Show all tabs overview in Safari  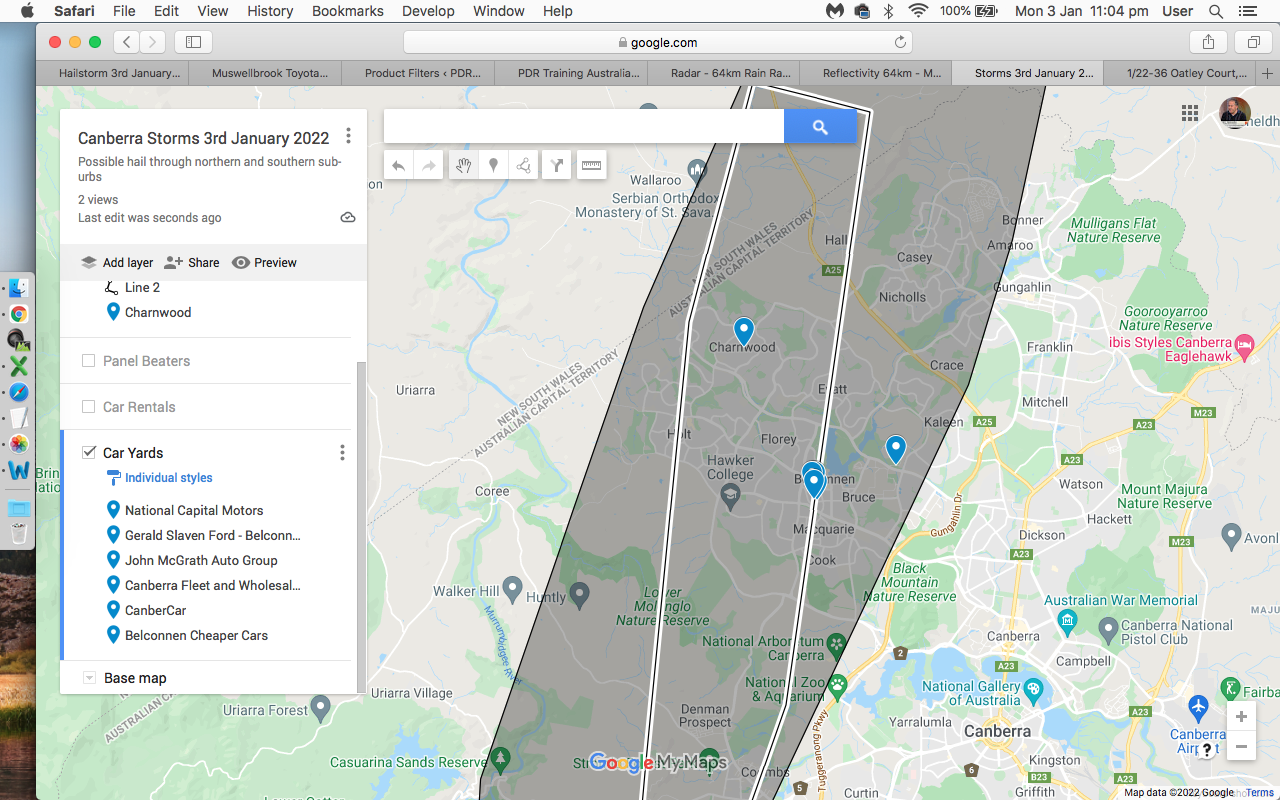(x=1253, y=42)
